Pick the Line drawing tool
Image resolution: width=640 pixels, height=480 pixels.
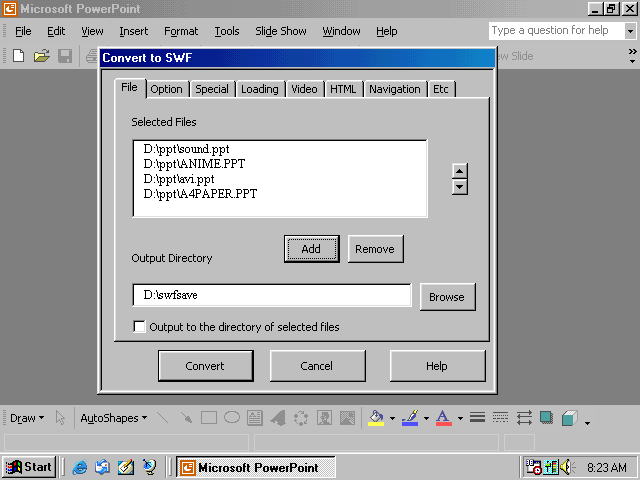click(x=162, y=418)
